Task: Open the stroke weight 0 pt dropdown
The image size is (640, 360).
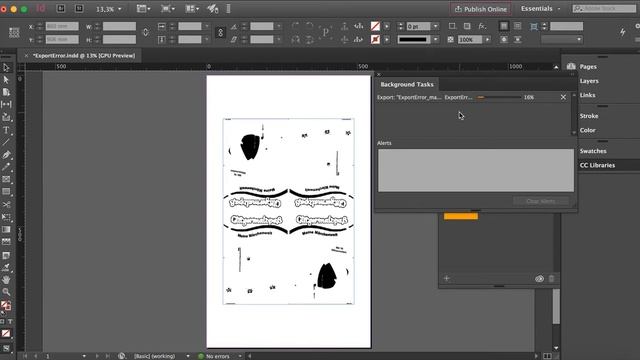Action: click(x=436, y=26)
